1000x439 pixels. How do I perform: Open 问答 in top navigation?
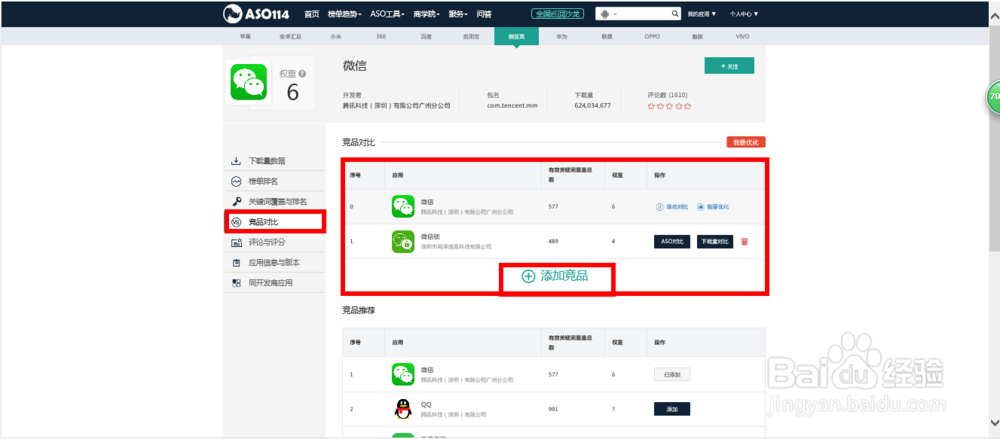click(x=484, y=14)
